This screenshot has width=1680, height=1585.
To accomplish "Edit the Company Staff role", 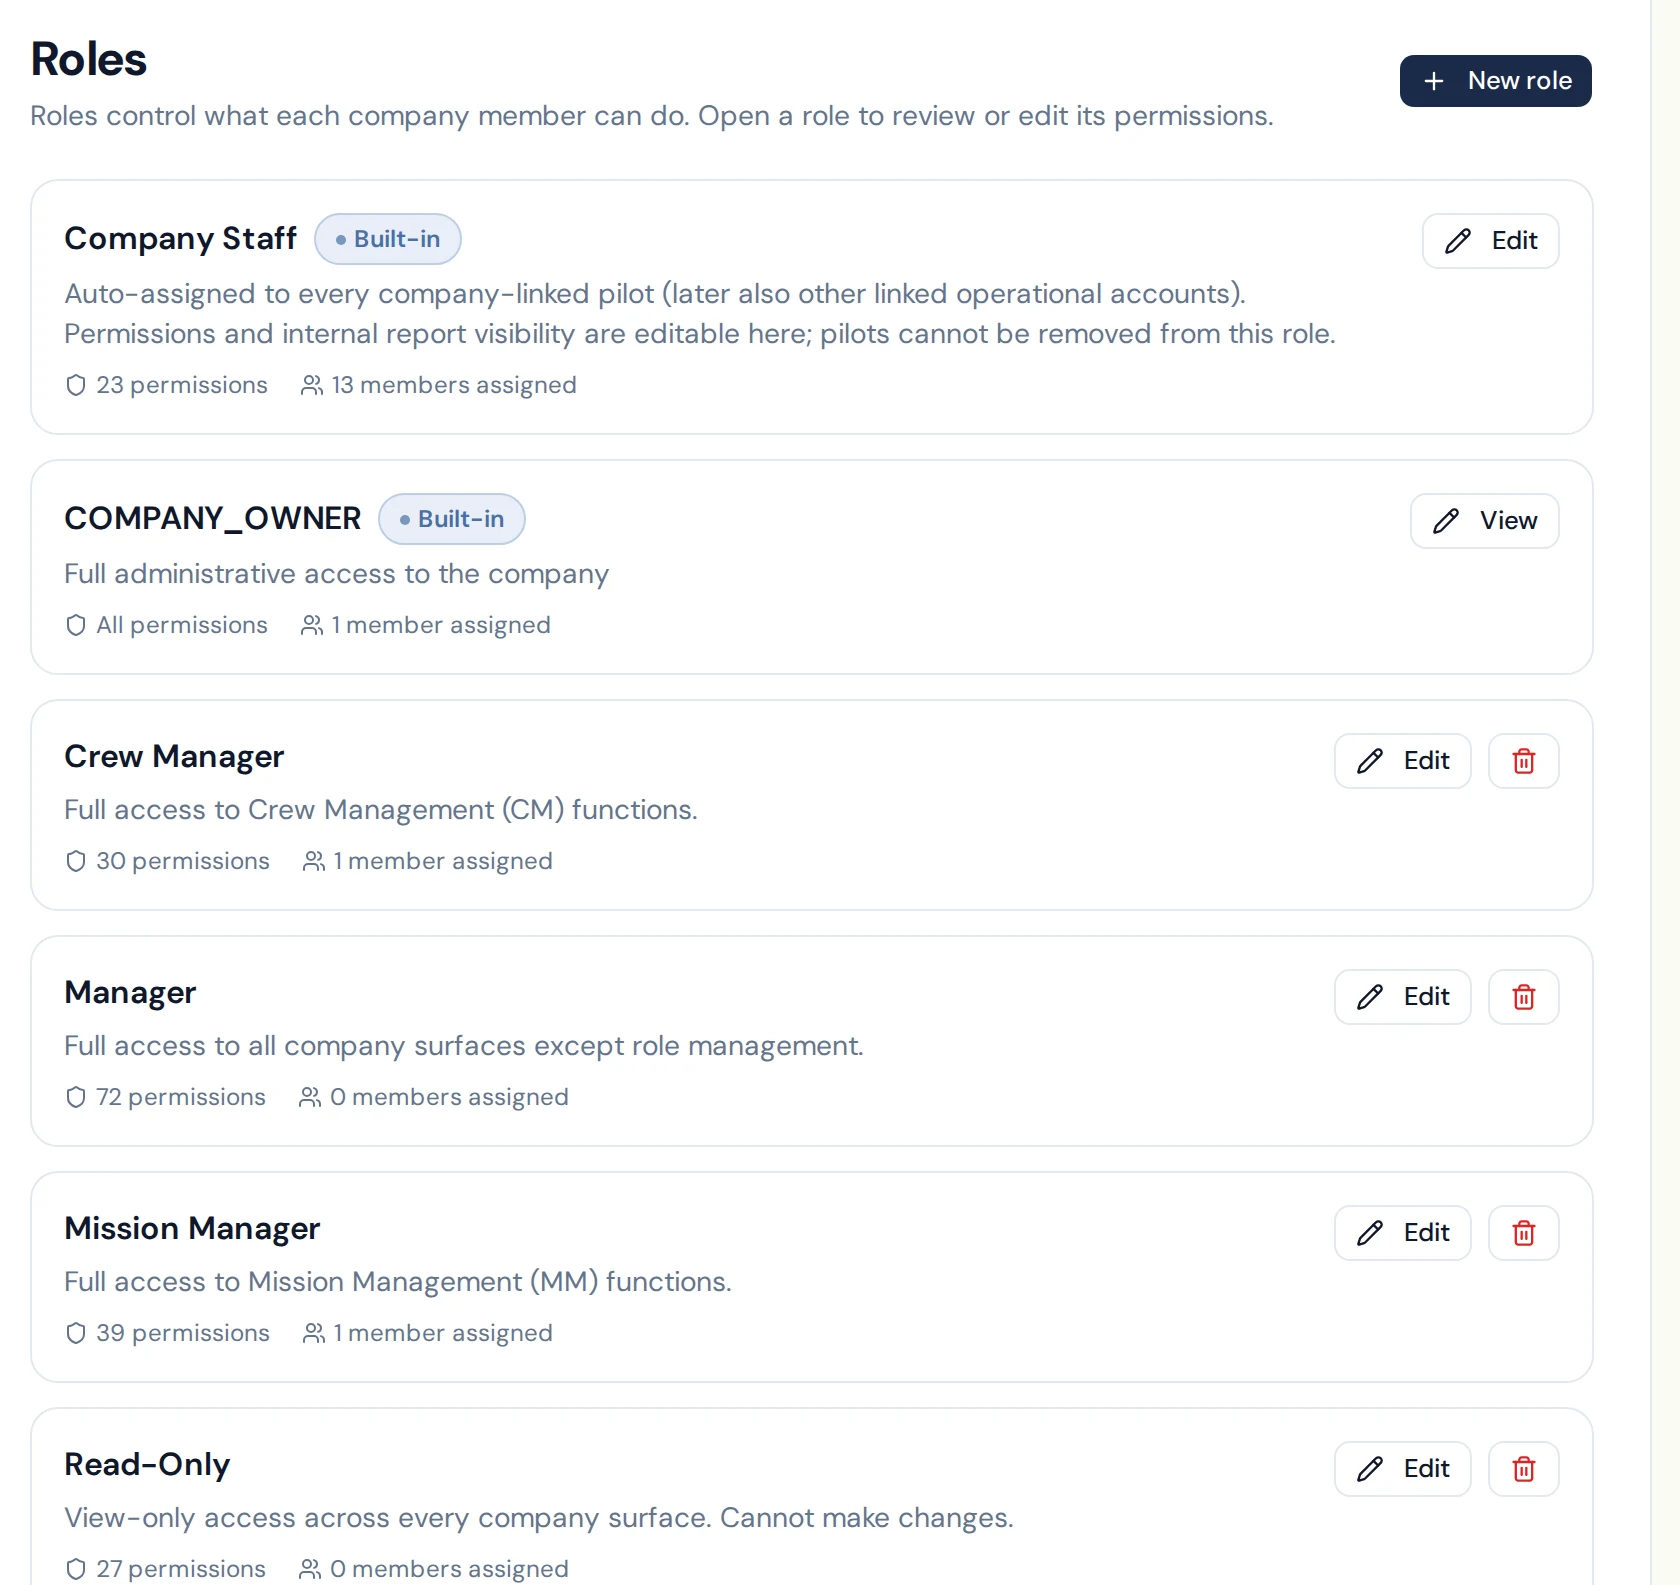I will point(1490,241).
